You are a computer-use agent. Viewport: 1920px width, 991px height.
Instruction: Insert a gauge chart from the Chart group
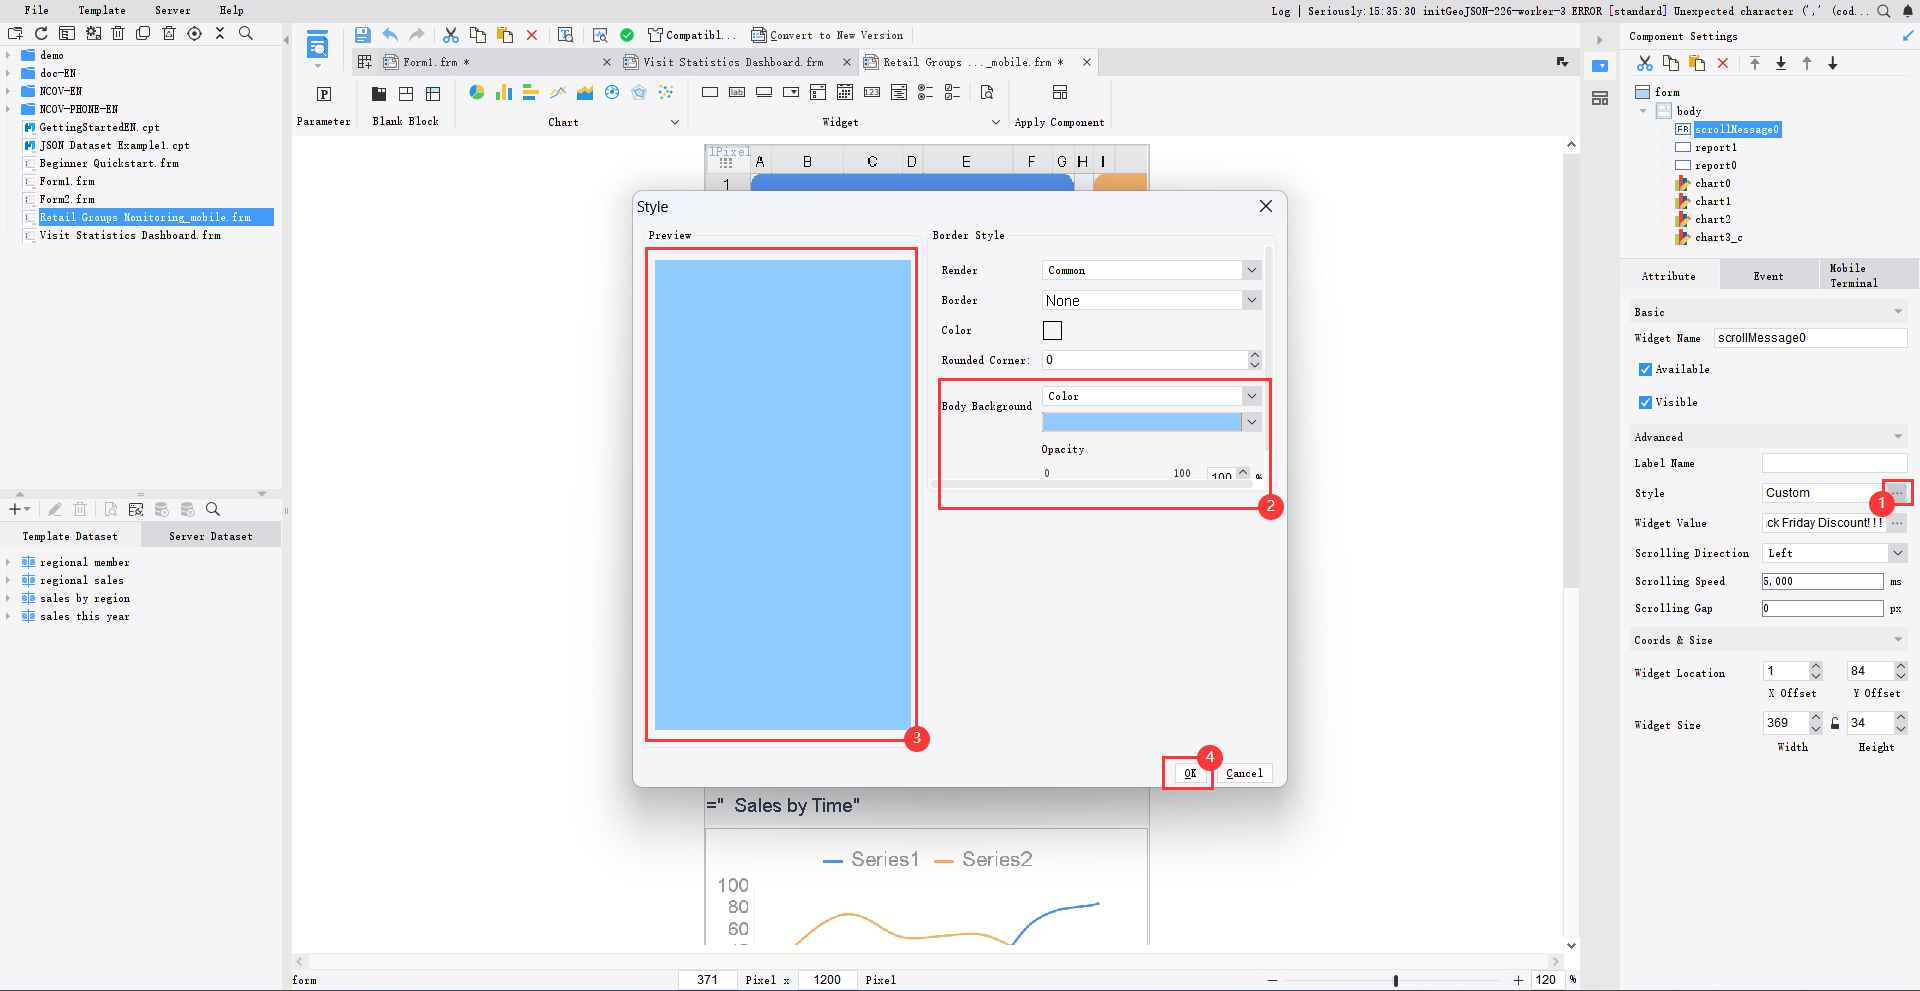coord(612,92)
